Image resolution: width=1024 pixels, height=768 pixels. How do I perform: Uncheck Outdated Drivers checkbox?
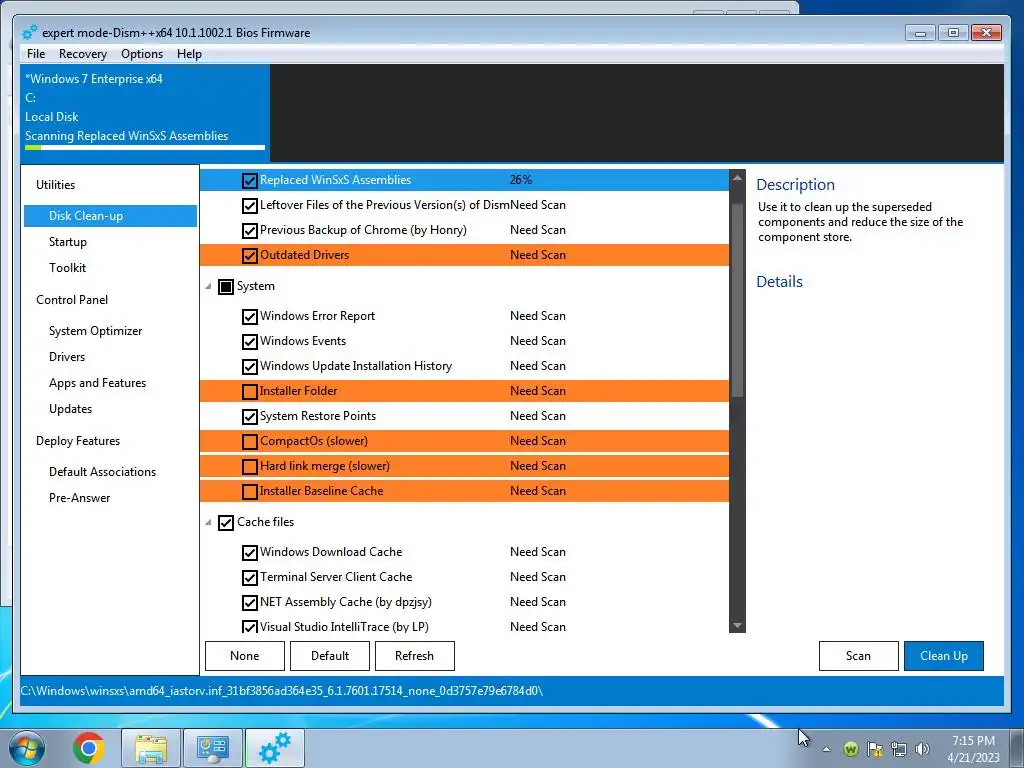point(249,255)
